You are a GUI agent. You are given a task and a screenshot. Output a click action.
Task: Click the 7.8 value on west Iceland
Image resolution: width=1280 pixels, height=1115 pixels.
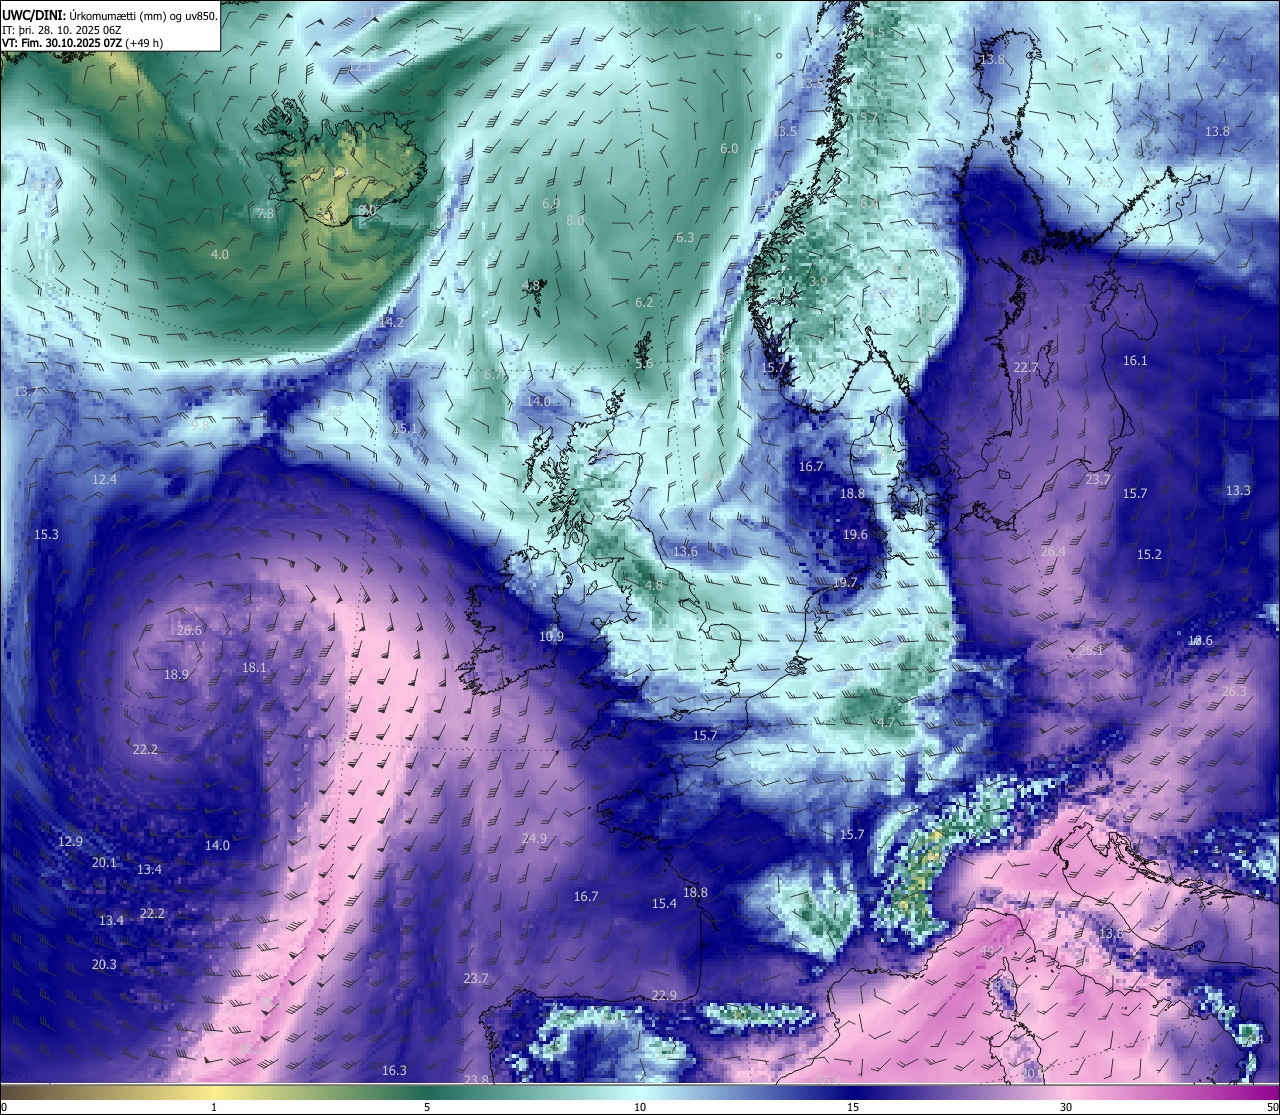click(x=265, y=214)
